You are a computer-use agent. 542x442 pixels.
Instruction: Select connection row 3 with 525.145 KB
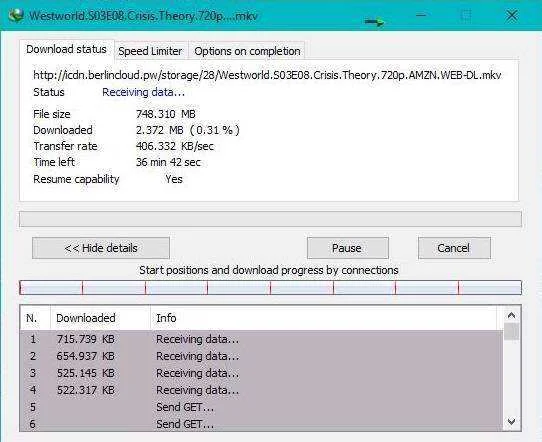(262, 373)
